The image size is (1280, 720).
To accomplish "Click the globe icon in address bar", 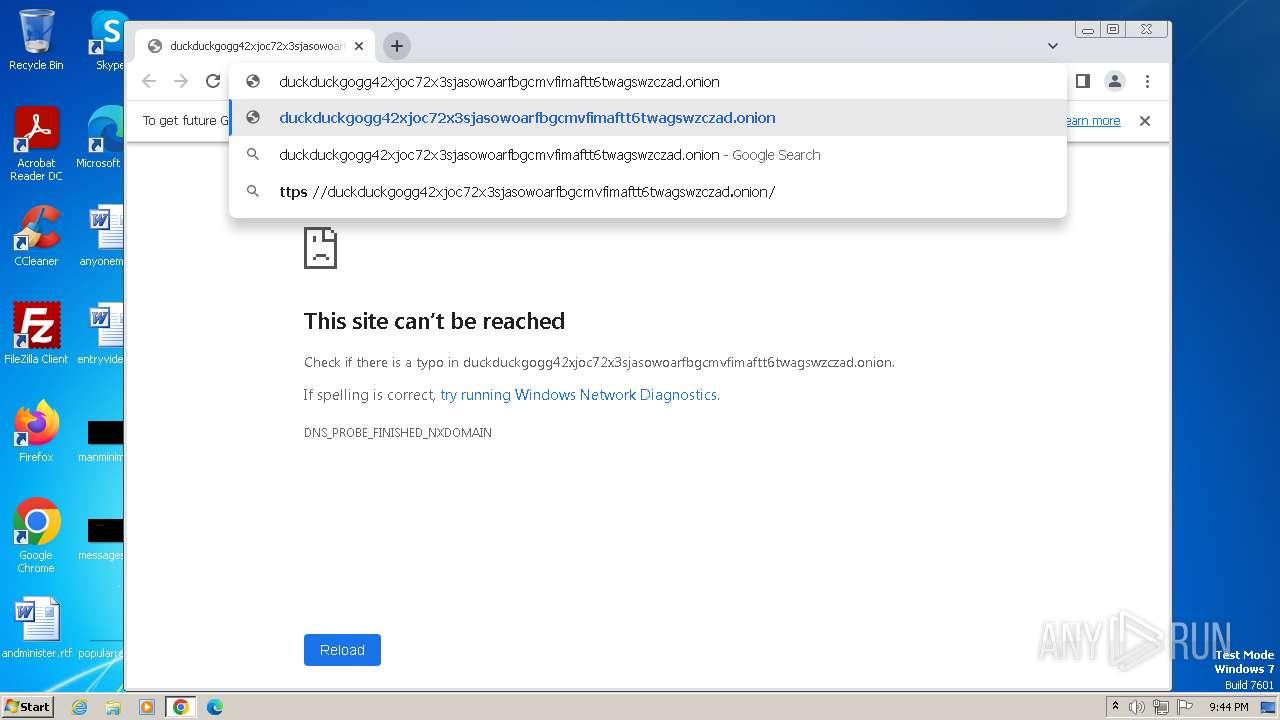I will (x=253, y=82).
